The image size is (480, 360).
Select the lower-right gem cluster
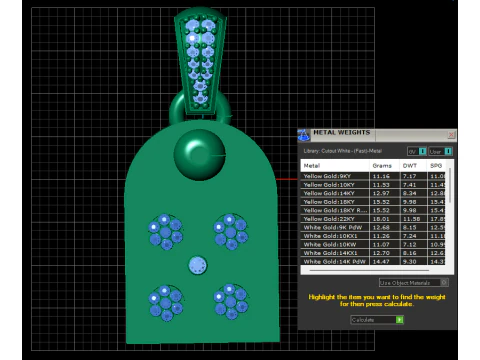231,302
